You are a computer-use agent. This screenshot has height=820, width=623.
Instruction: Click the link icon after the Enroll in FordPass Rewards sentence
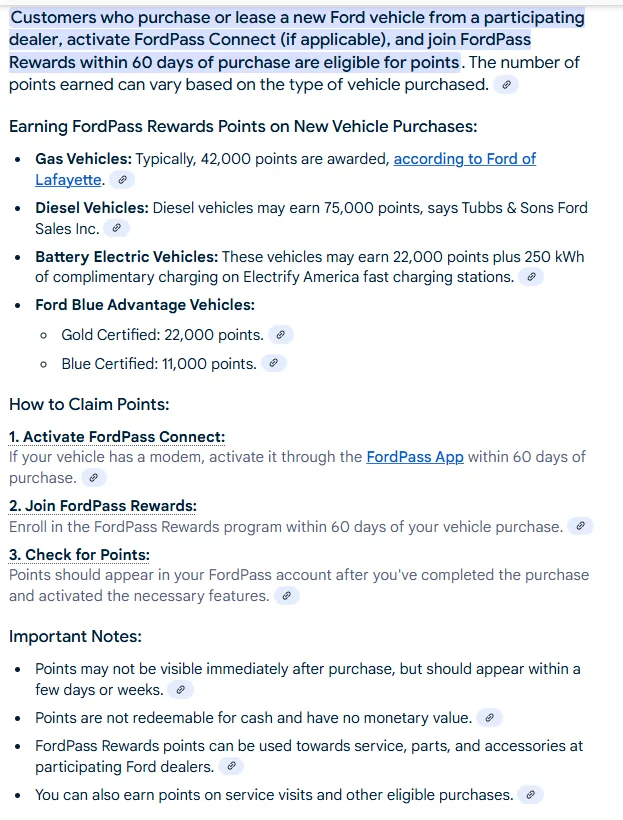[x=580, y=526]
